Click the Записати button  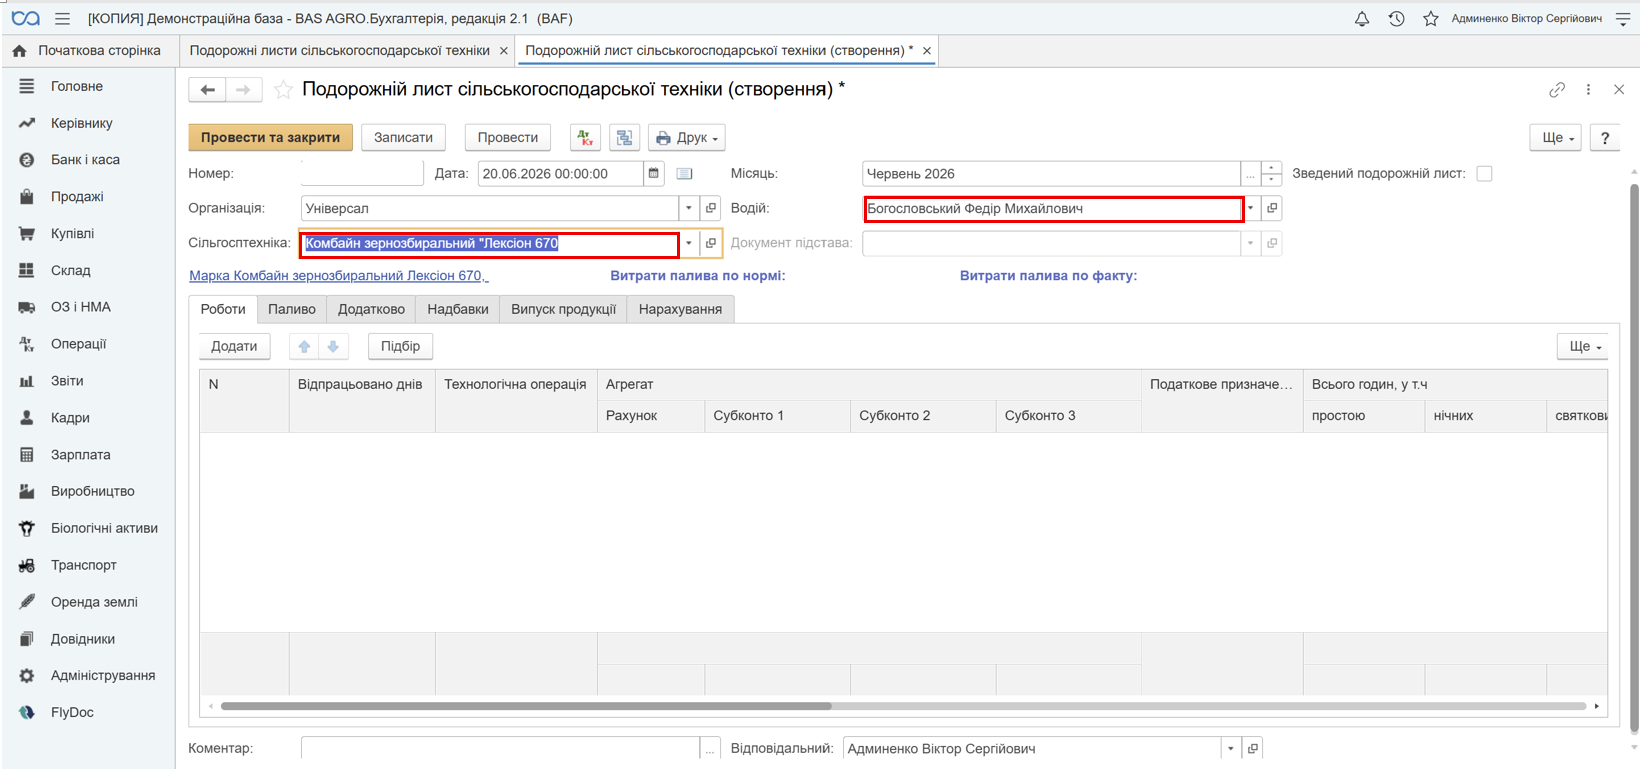click(x=403, y=138)
